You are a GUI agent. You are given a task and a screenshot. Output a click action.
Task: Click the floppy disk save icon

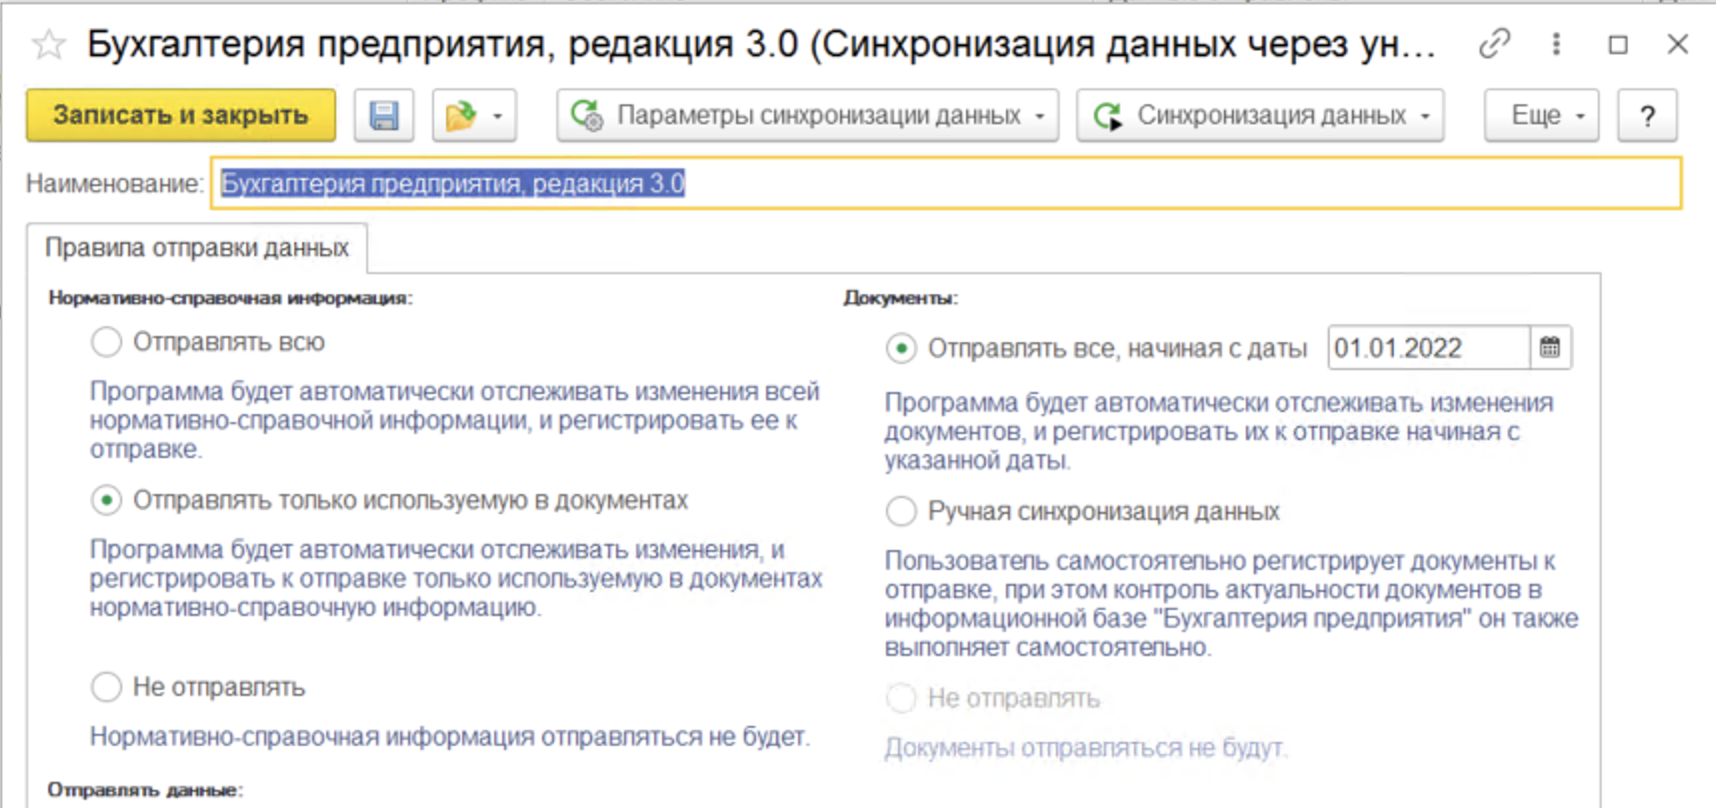tap(384, 116)
